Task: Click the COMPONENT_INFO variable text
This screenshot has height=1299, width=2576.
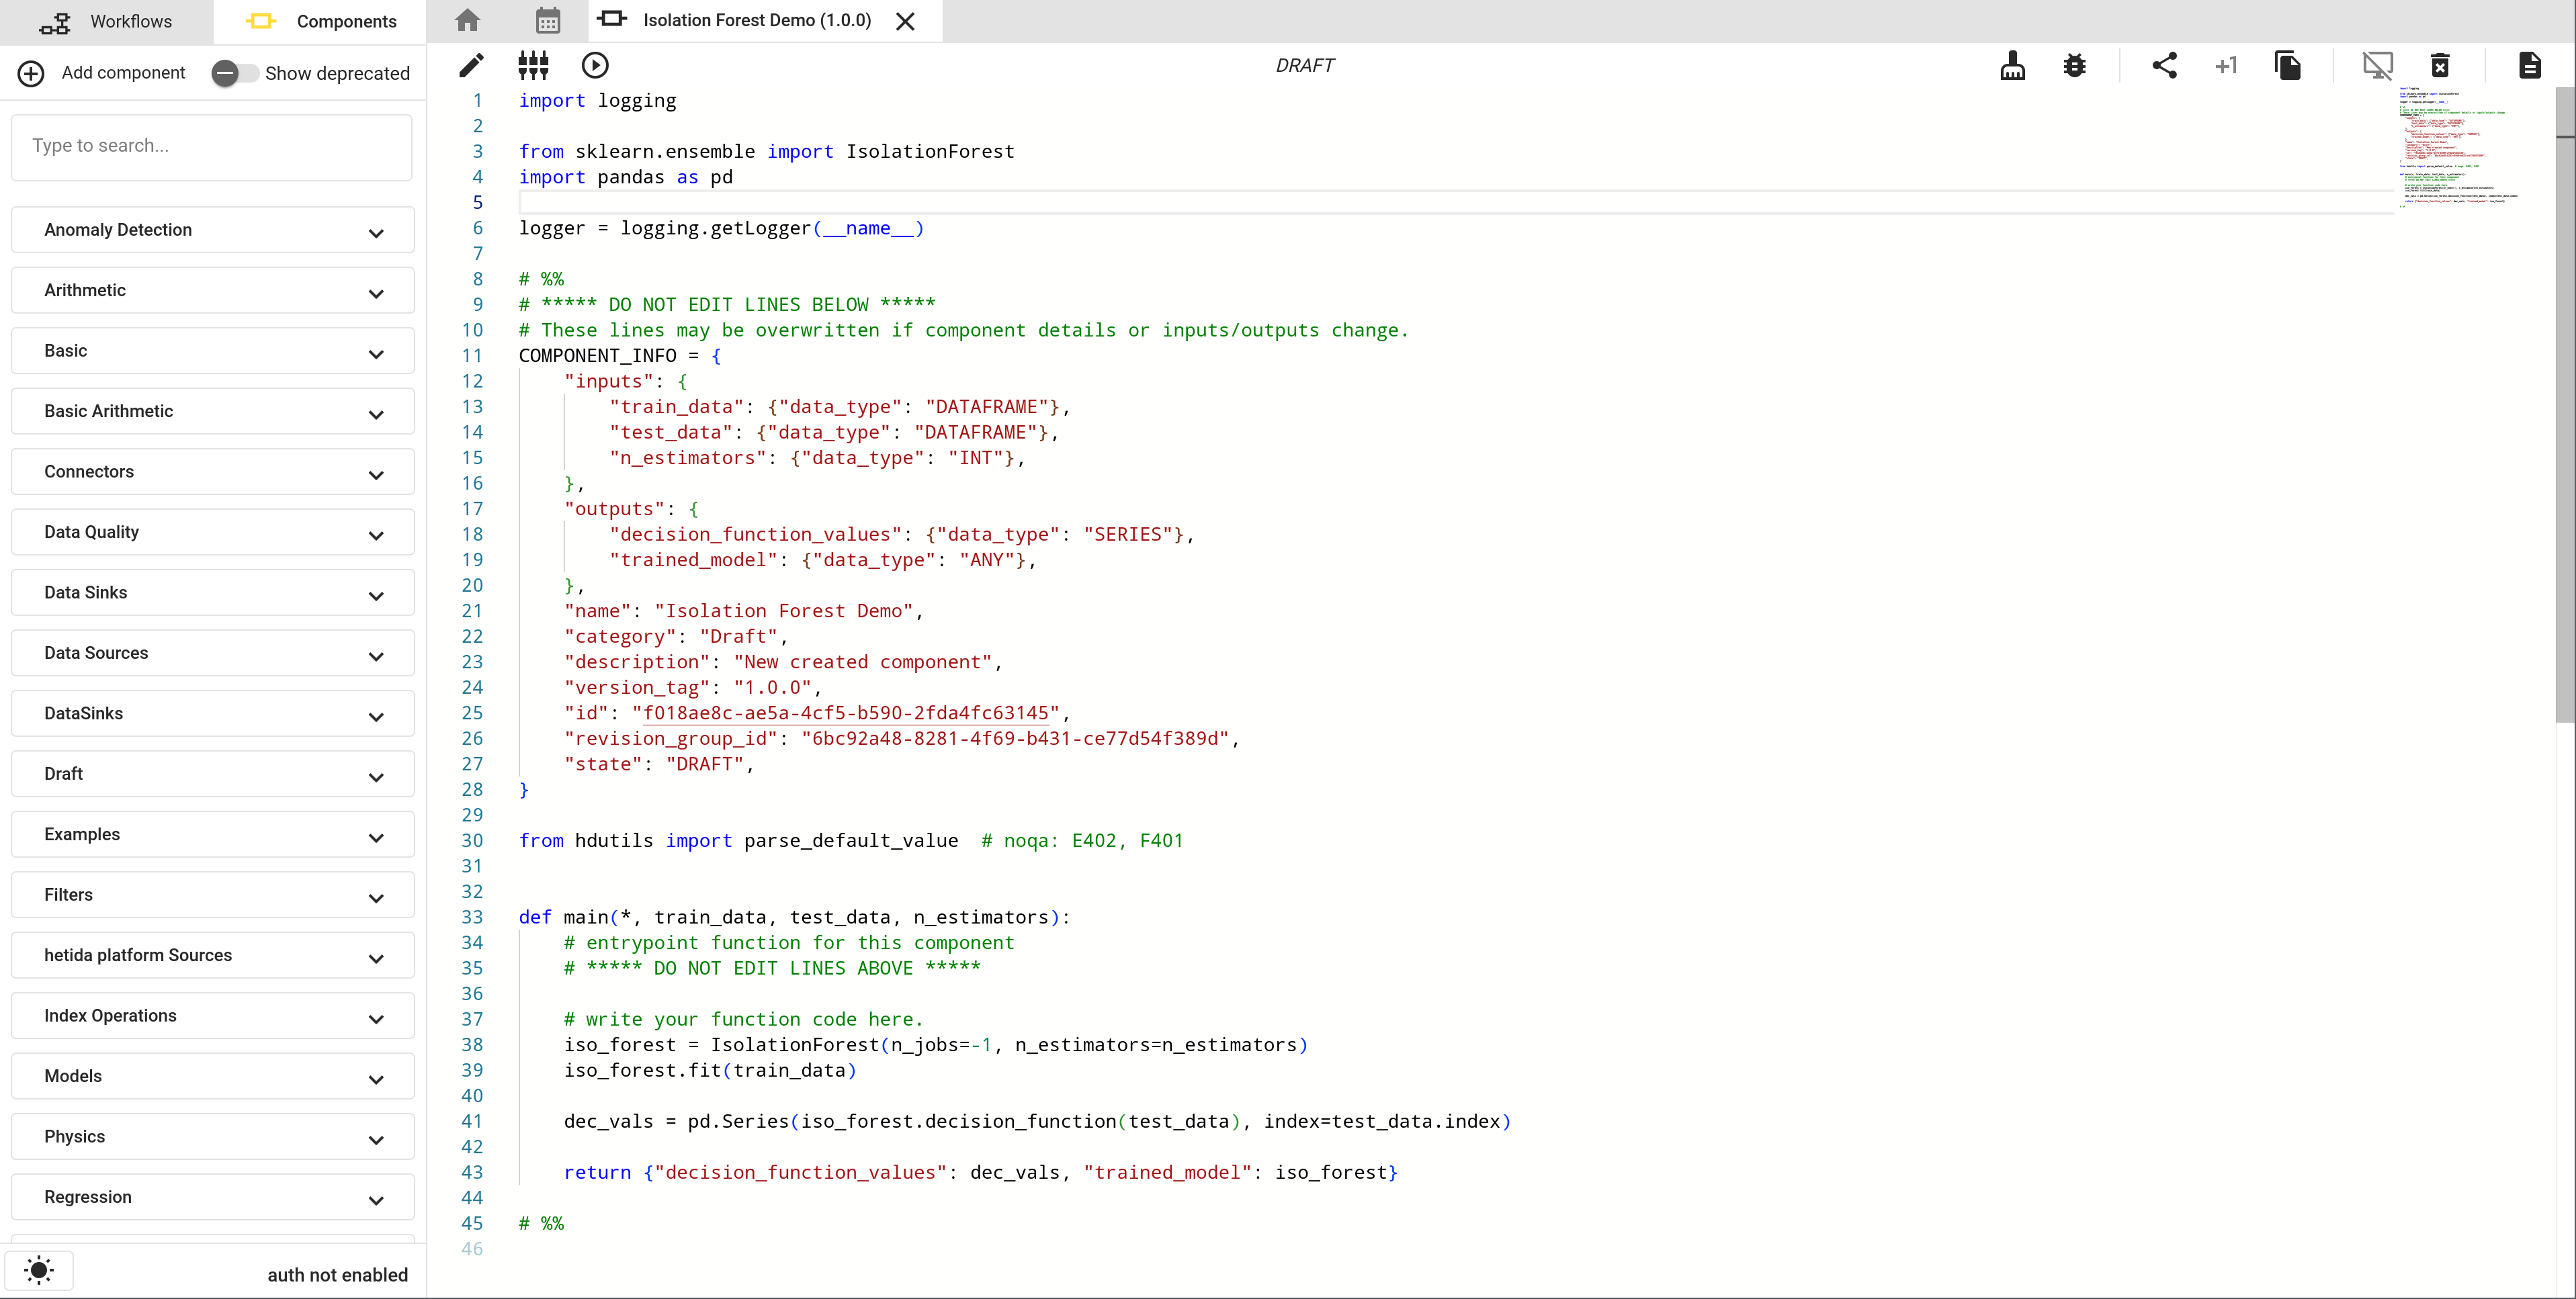Action: [597, 356]
